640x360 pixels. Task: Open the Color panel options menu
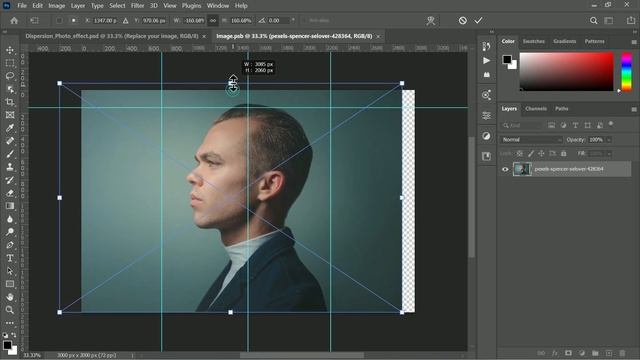click(x=633, y=42)
